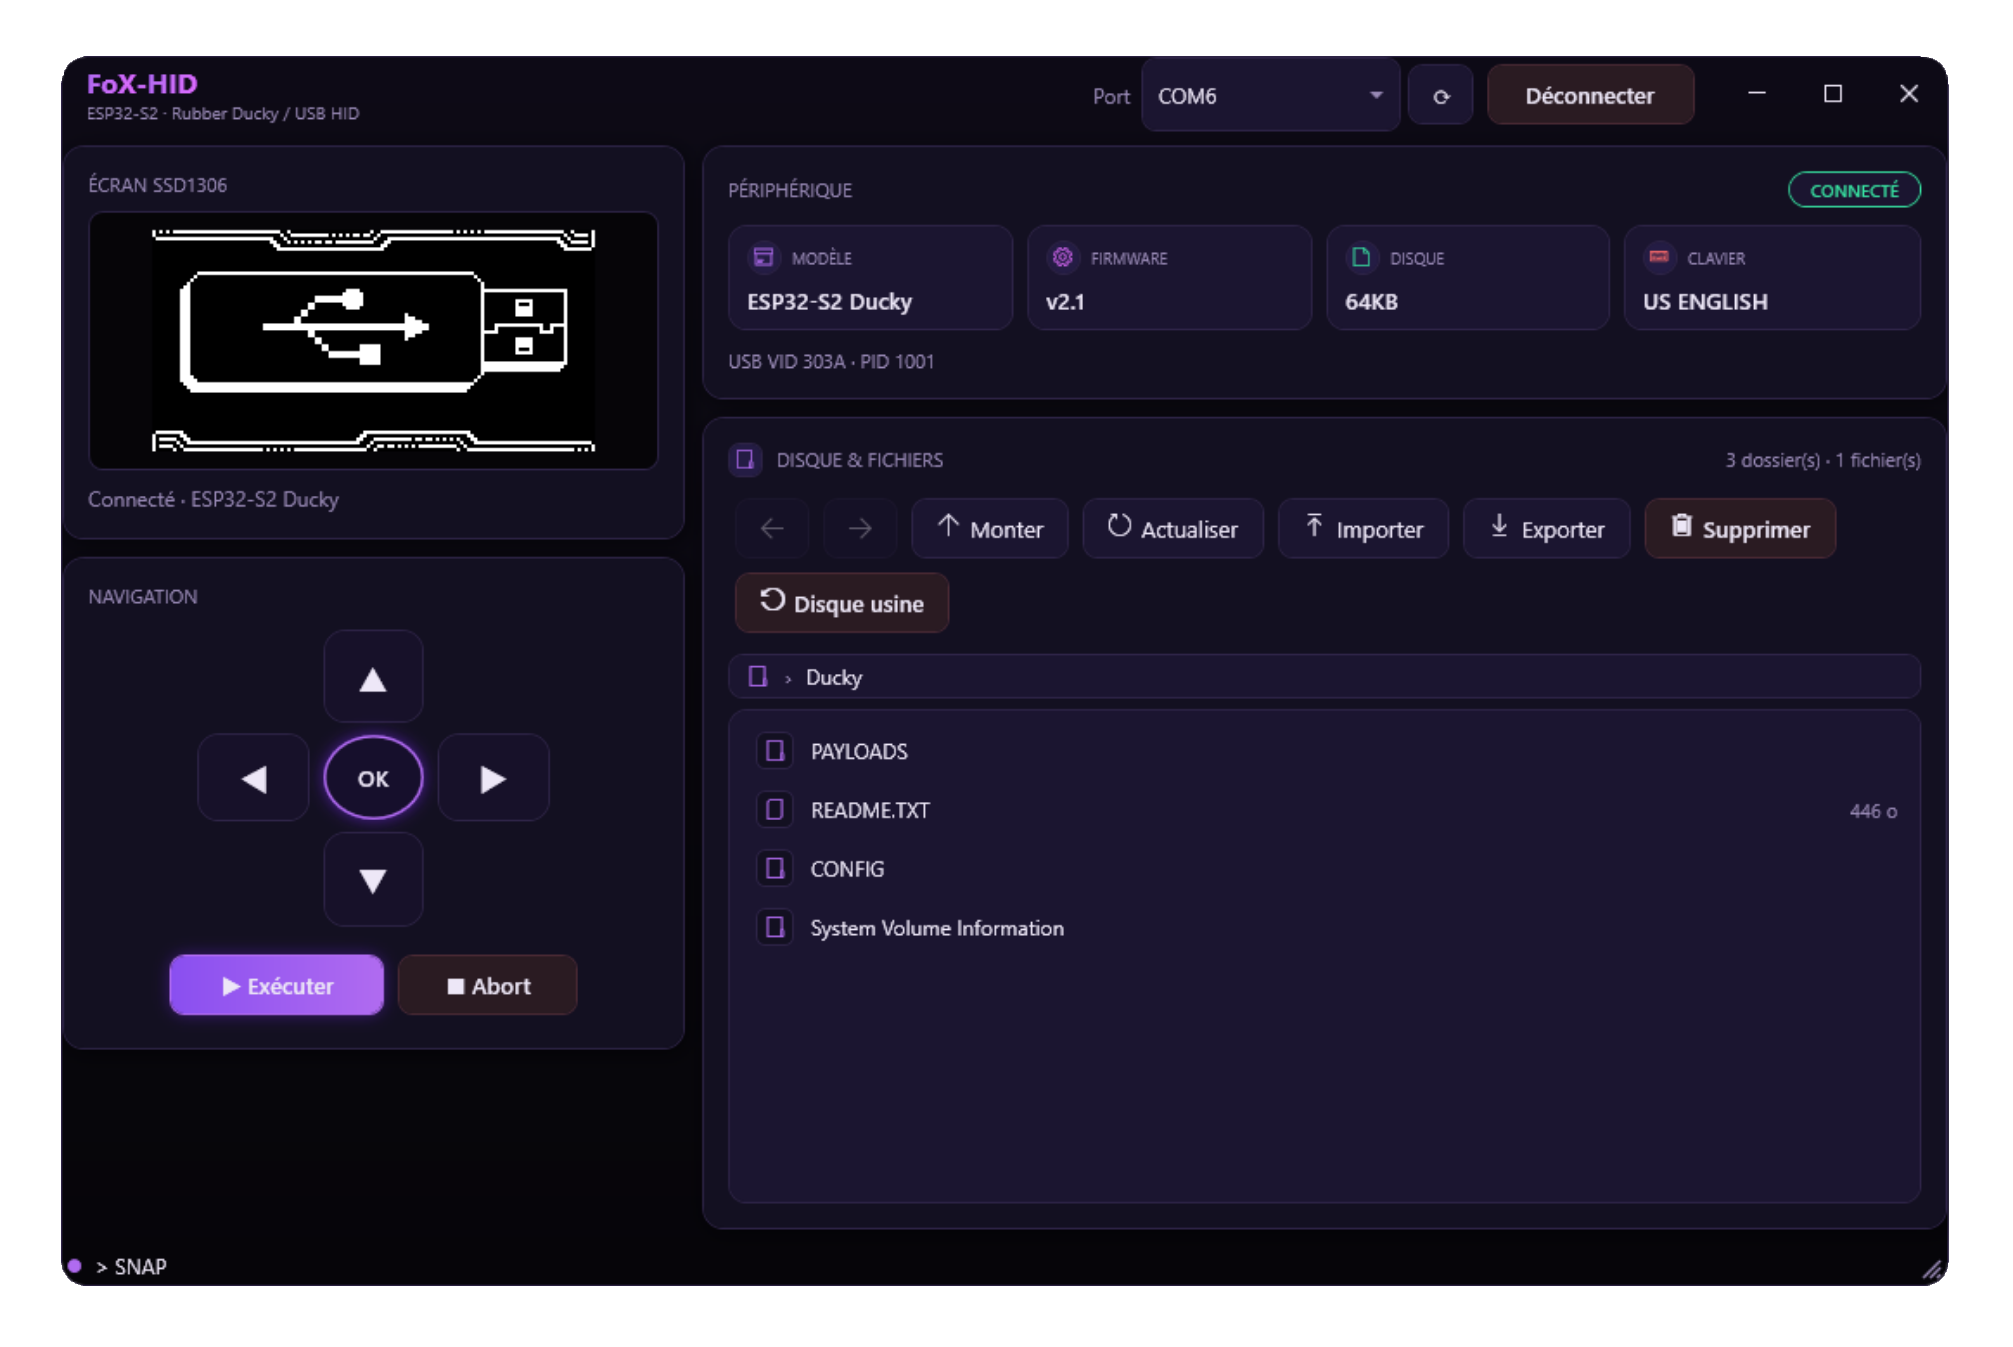Click the Disque & Fichiers header icon
The image size is (2013, 1347).
coord(745,459)
